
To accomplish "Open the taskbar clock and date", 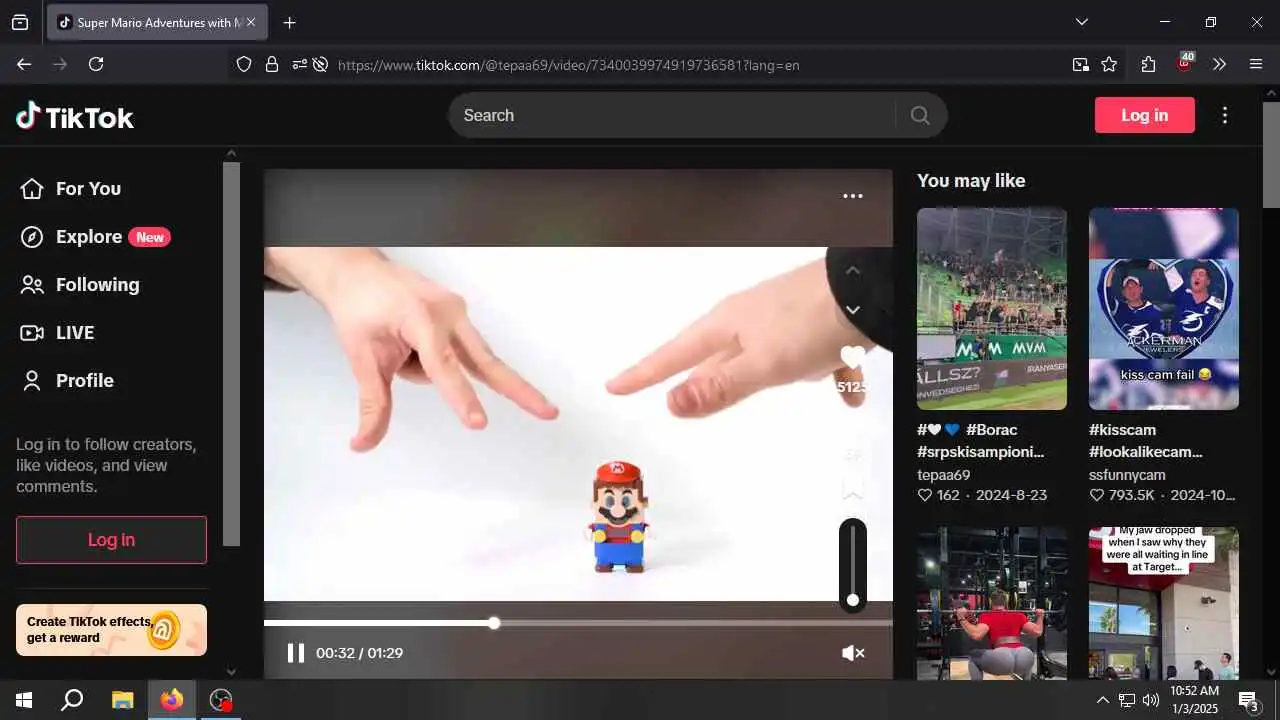I will pyautogui.click(x=1195, y=700).
